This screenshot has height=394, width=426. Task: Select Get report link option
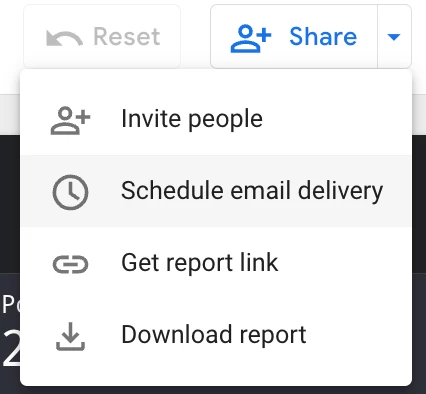216,263
